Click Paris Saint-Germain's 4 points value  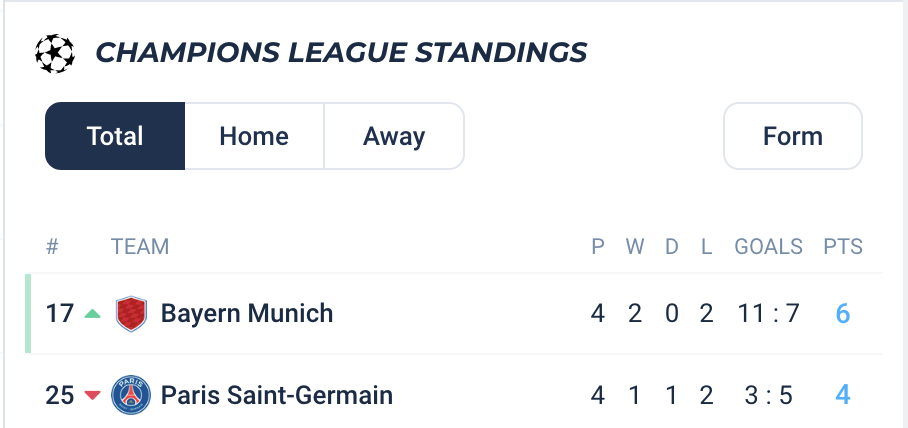(843, 396)
